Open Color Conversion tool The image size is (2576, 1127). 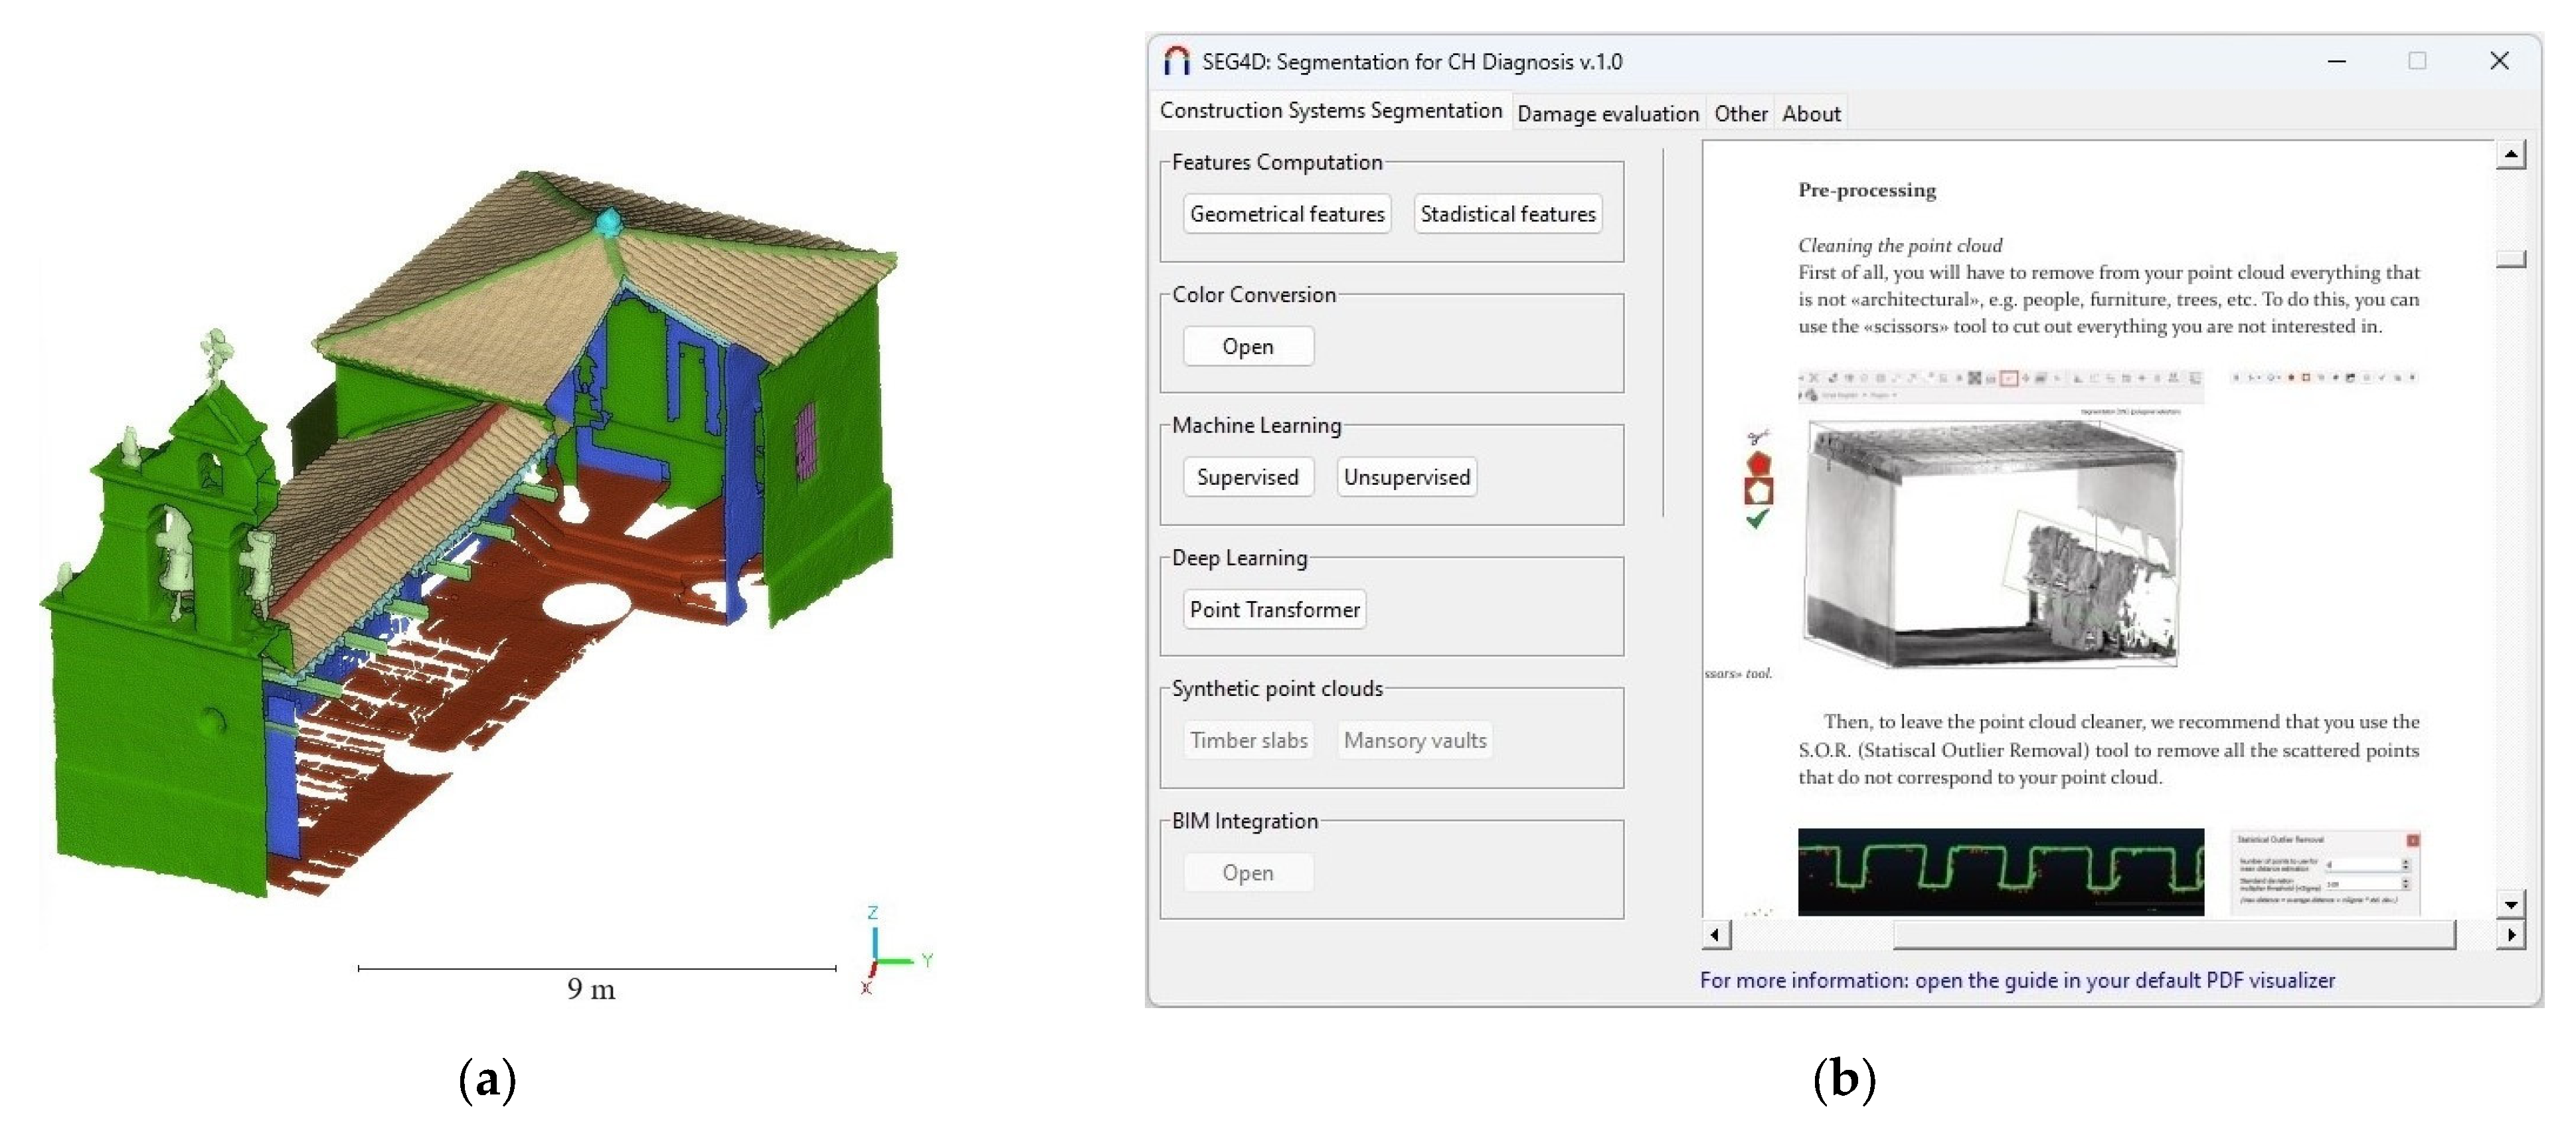click(1247, 346)
